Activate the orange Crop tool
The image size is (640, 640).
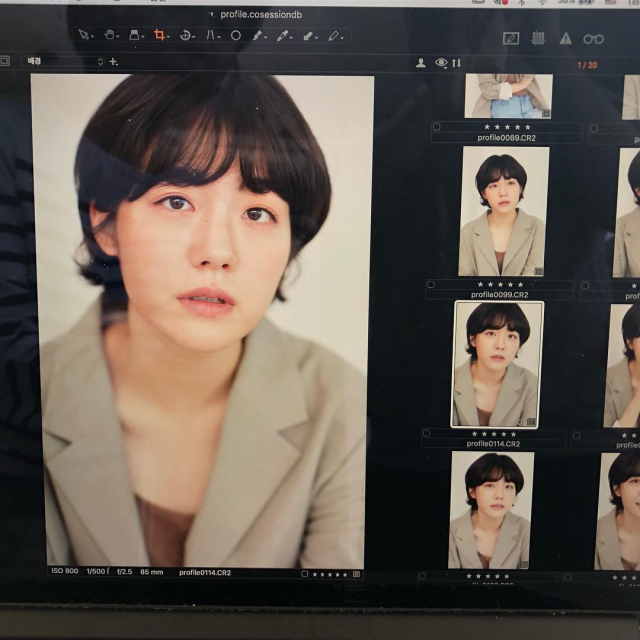[x=161, y=35]
